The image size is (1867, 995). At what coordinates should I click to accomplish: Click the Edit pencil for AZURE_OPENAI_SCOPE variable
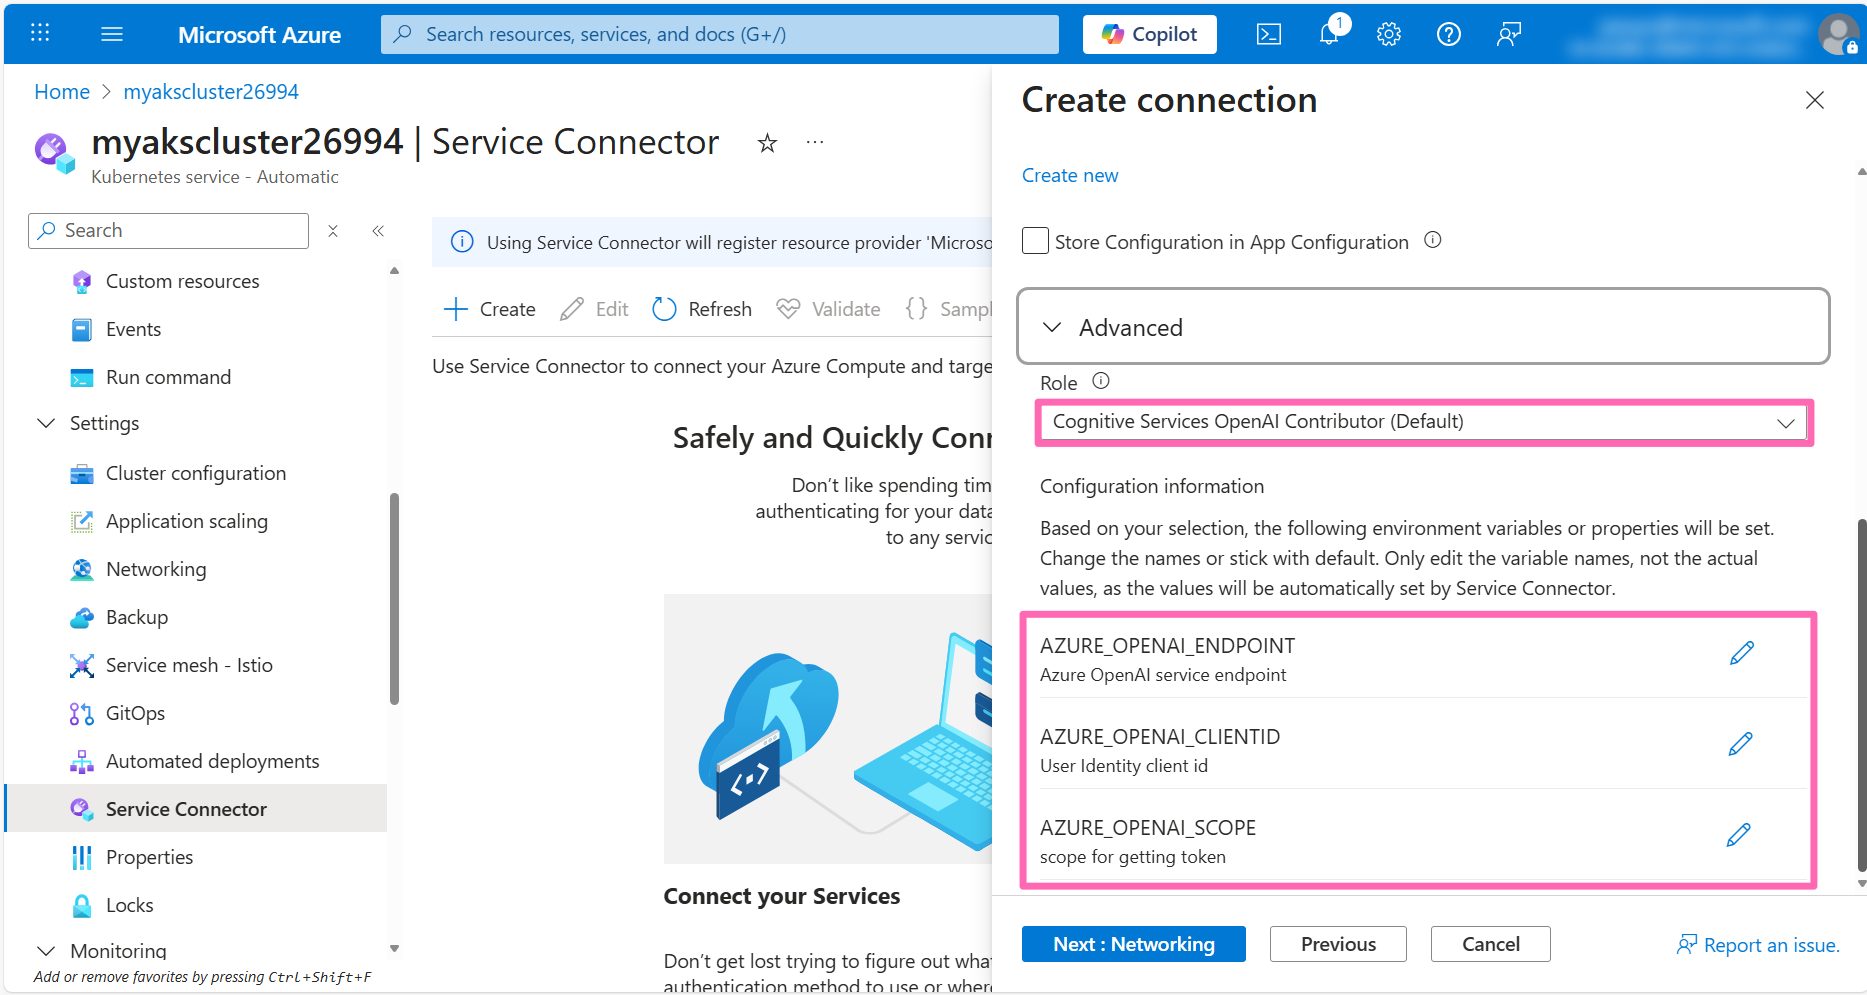(x=1740, y=834)
